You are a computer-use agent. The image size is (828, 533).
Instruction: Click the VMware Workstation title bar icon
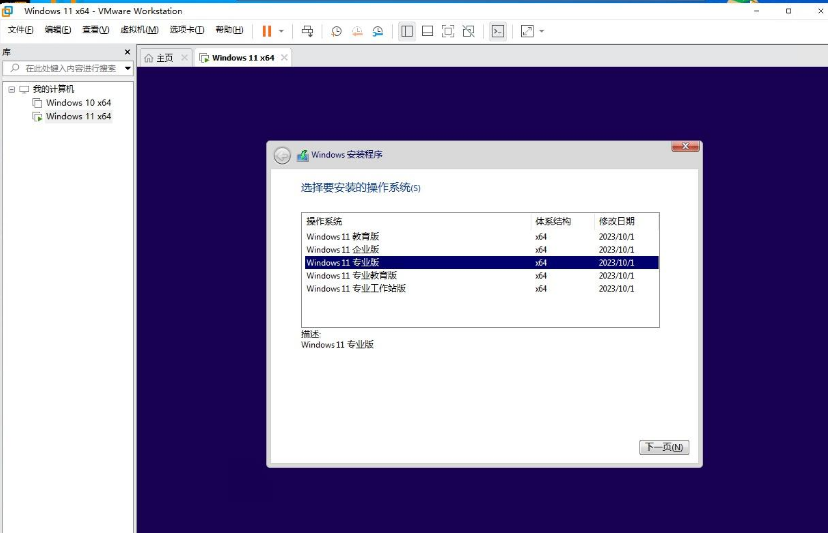(7, 11)
